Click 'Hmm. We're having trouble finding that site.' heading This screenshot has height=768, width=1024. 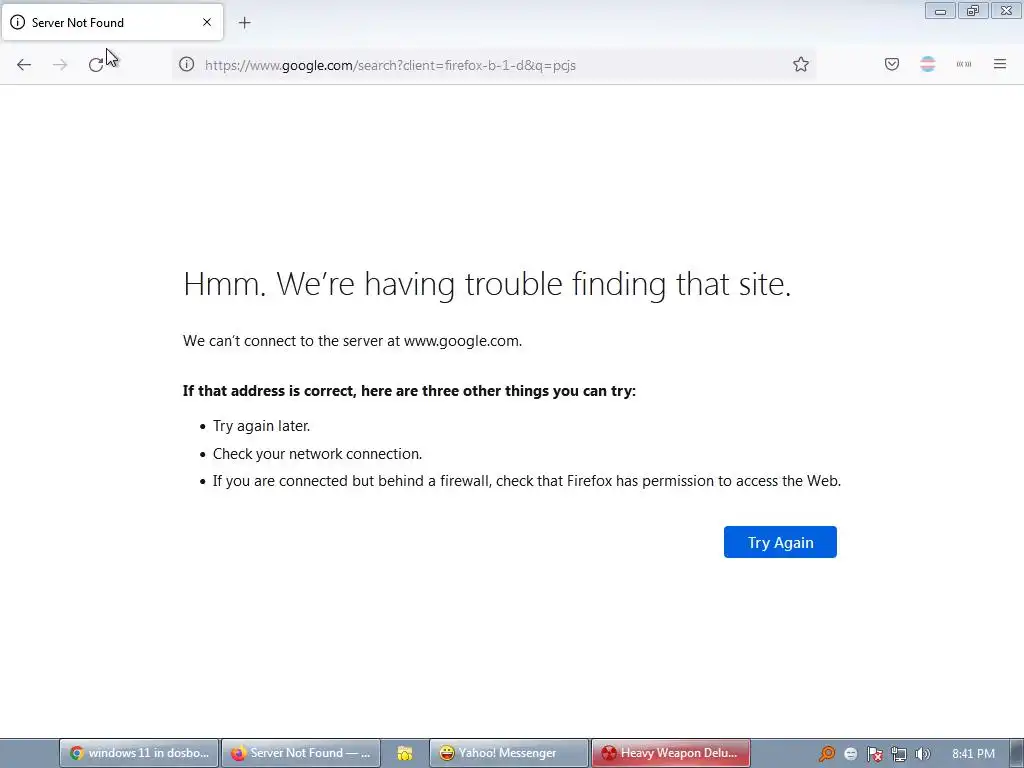pyautogui.click(x=487, y=284)
